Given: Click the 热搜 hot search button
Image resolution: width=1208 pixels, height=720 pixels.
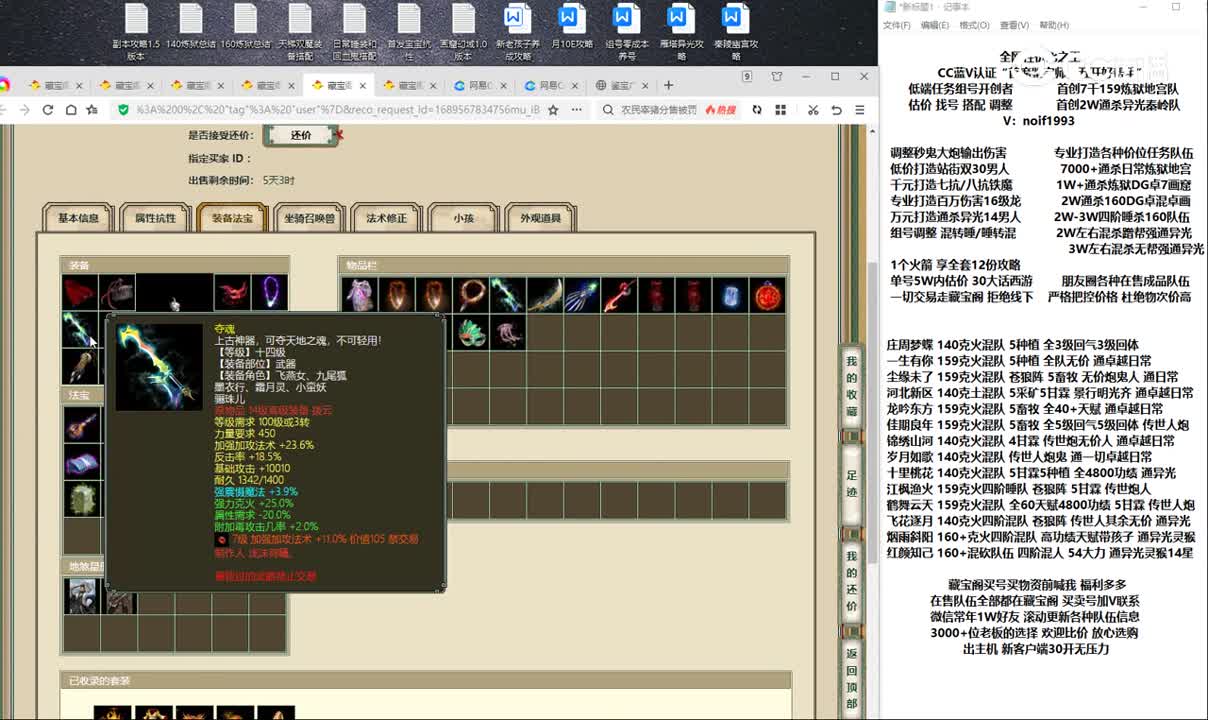Looking at the screenshot, I should pyautogui.click(x=721, y=110).
